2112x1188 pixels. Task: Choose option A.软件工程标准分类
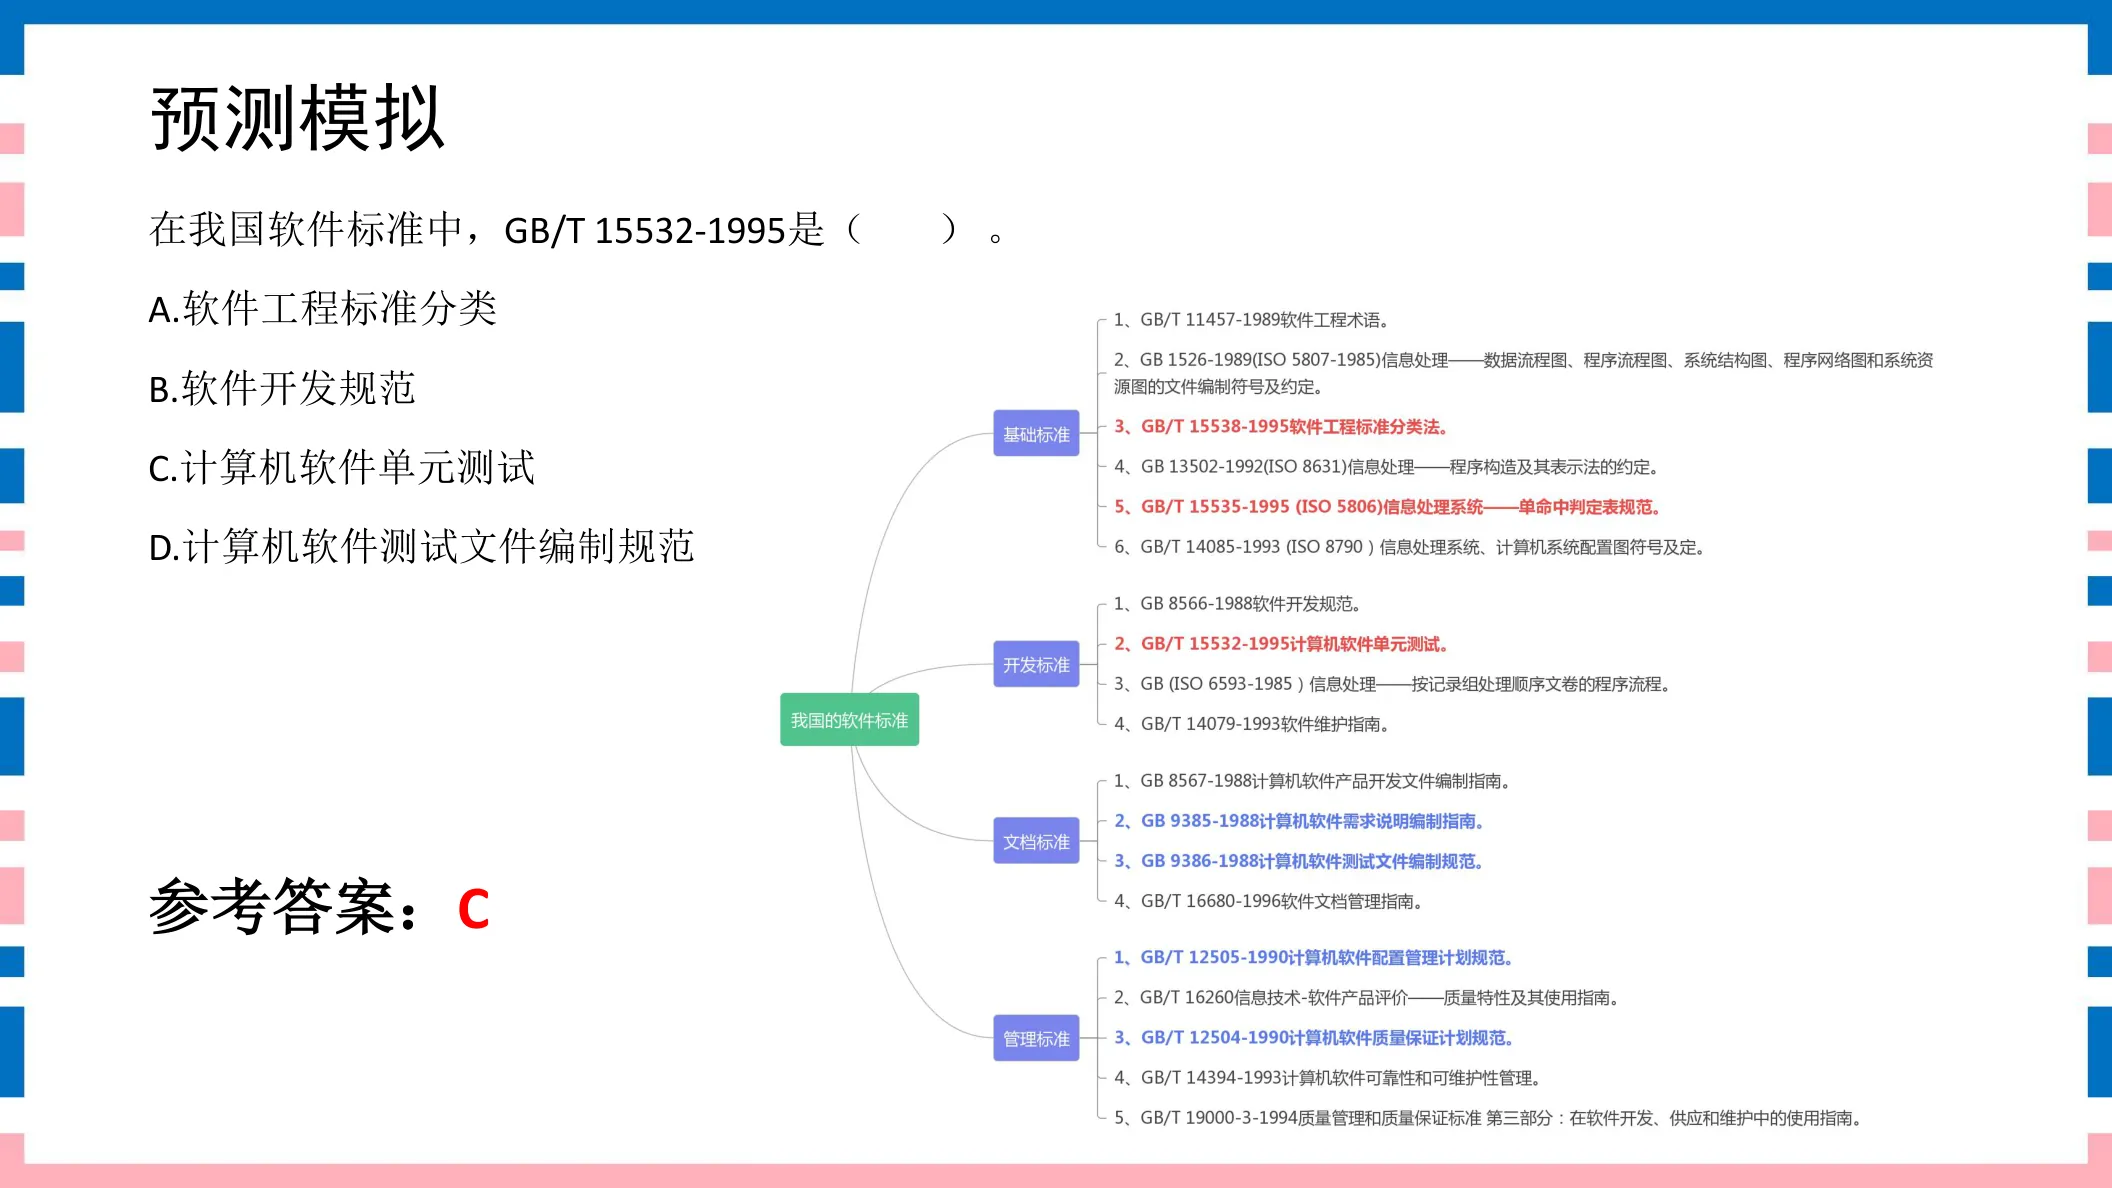(322, 309)
